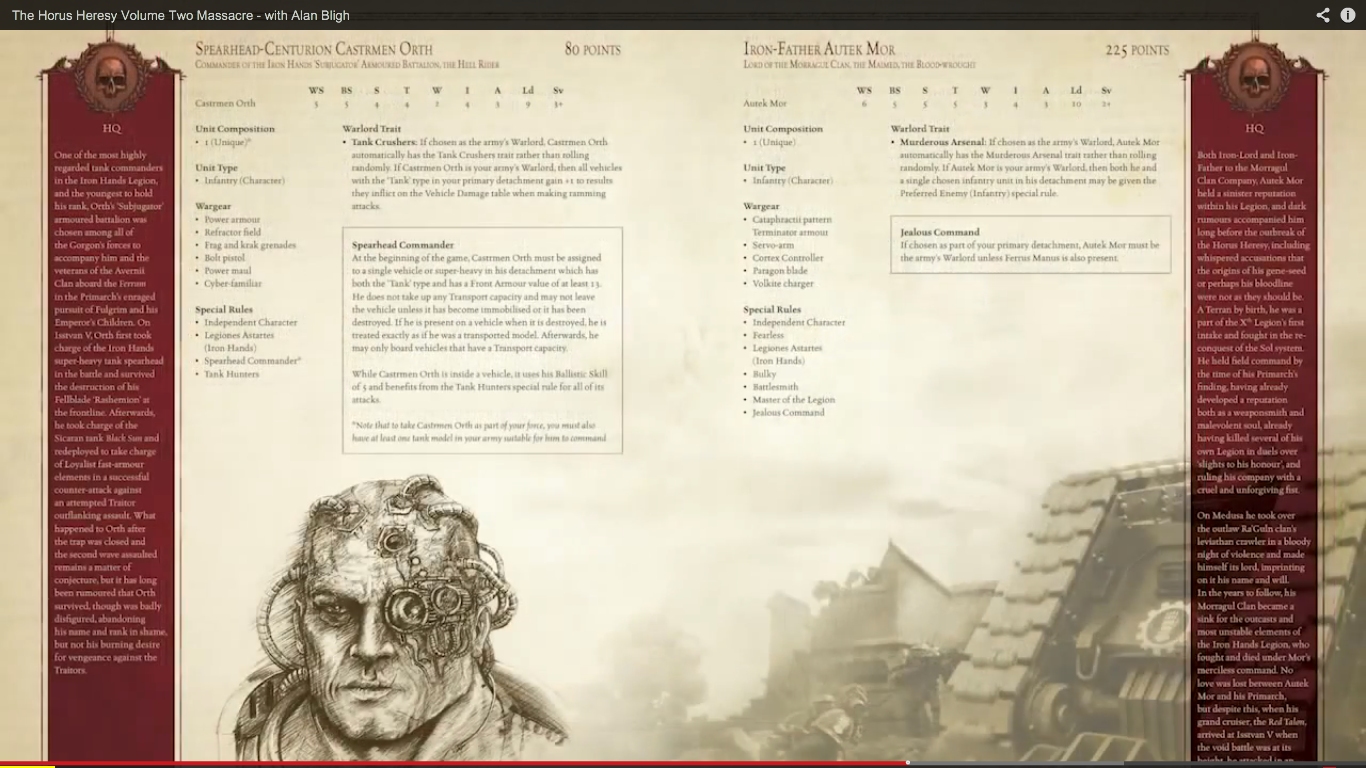Select the "Volkite charger" wargear entry
This screenshot has height=768, width=1366.
[783, 284]
